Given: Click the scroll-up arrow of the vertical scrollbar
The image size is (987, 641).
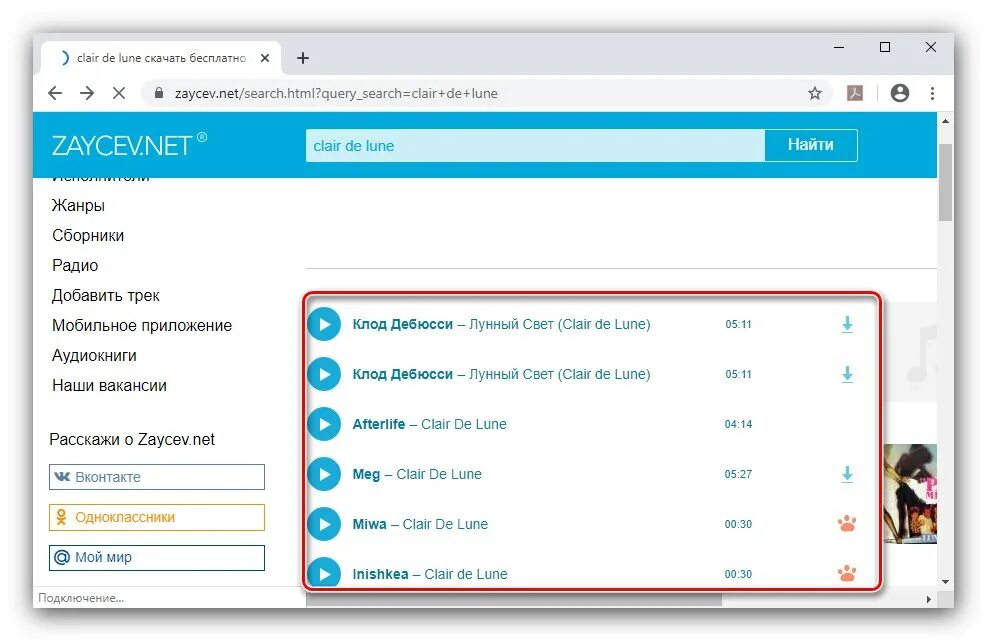Looking at the screenshot, I should point(945,121).
